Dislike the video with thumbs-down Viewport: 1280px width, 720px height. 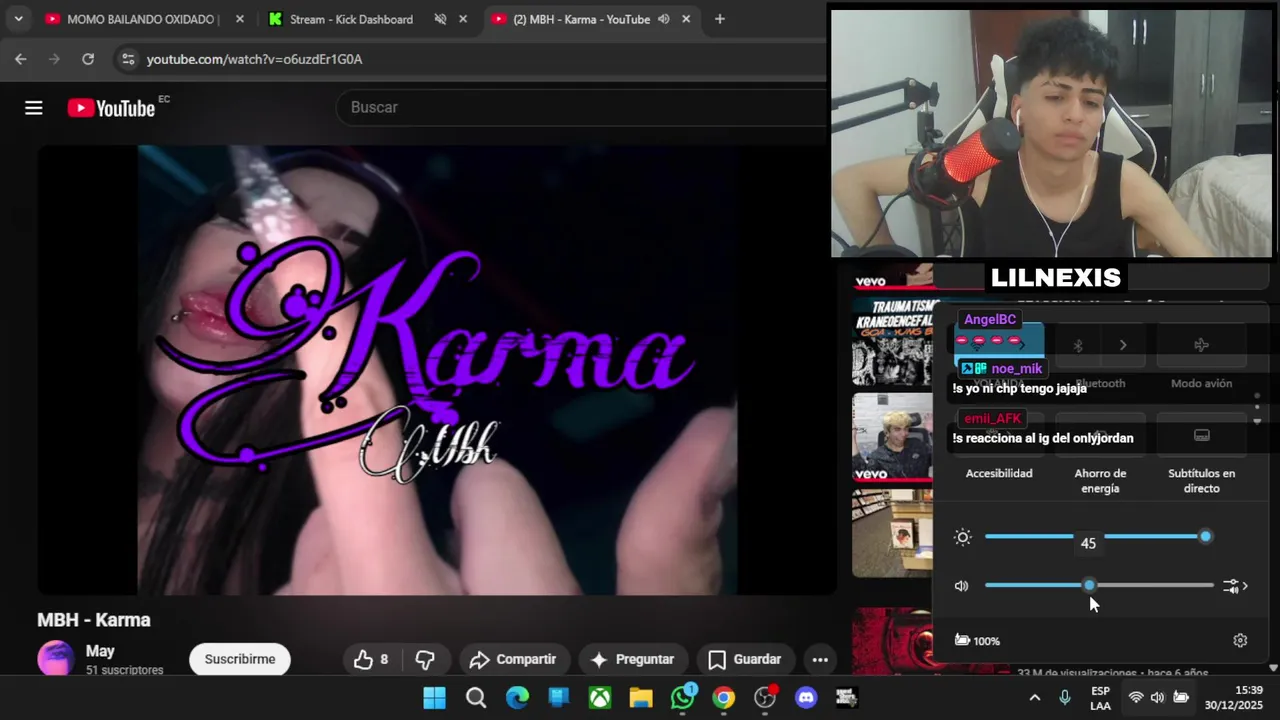click(x=425, y=659)
